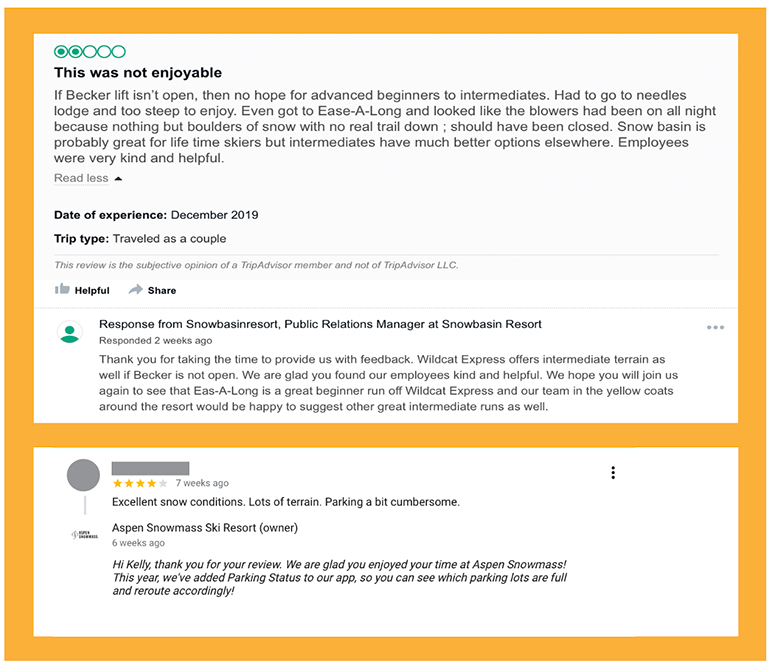The width and height of the screenshot is (770, 668).
Task: Click the '7 weeks ago' timestamp
Action: tap(202, 483)
